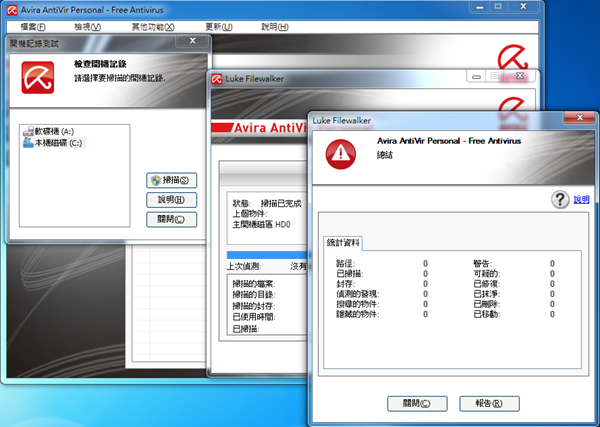The height and width of the screenshot is (427, 600).
Task: Open the 說明(H) menu
Action: (275, 27)
